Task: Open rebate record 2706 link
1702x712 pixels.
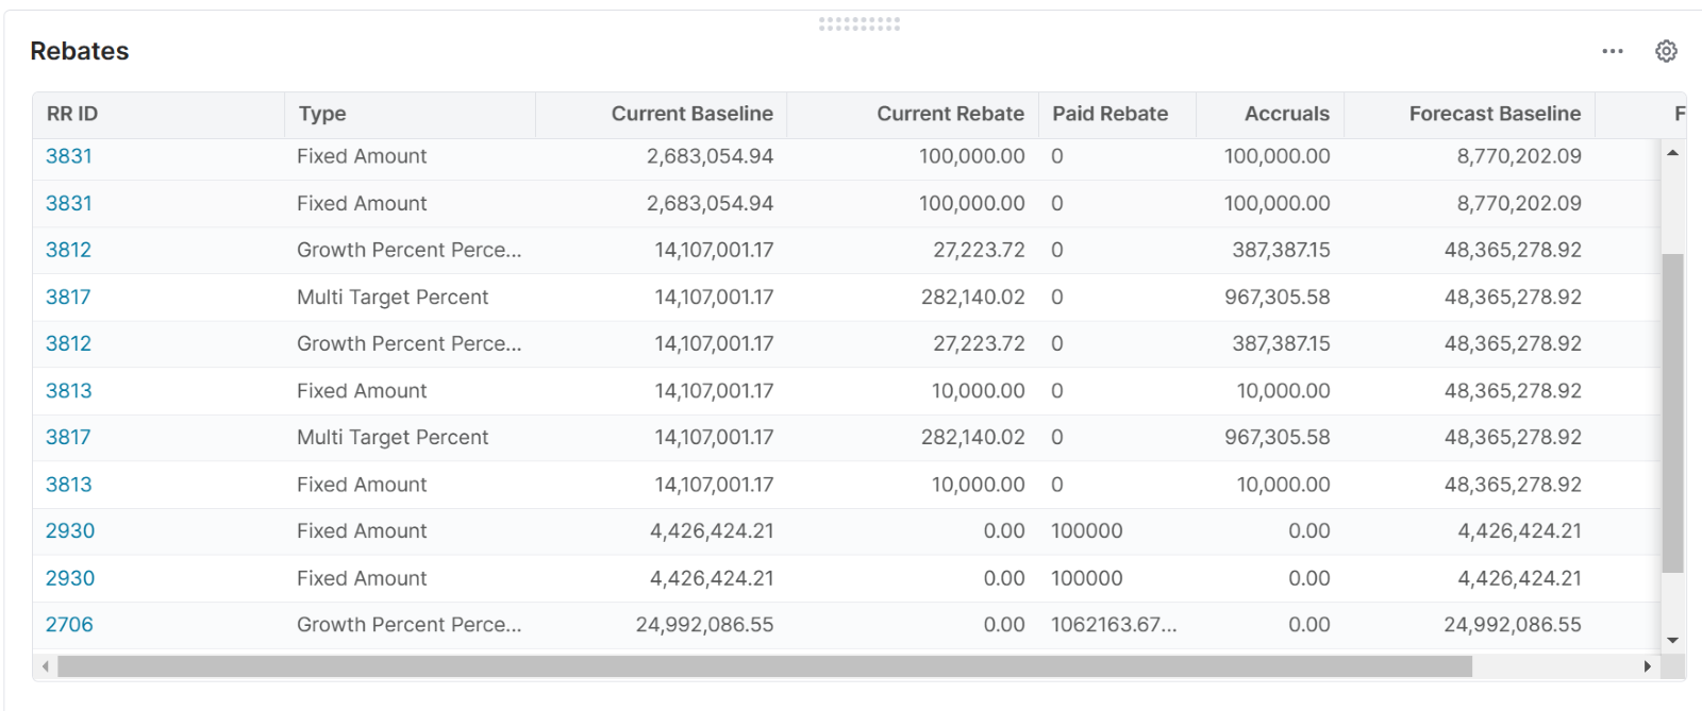Action: coord(69,625)
